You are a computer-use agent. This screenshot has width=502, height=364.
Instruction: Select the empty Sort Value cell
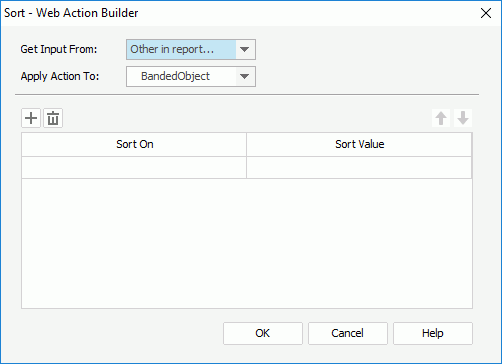[x=359, y=167]
